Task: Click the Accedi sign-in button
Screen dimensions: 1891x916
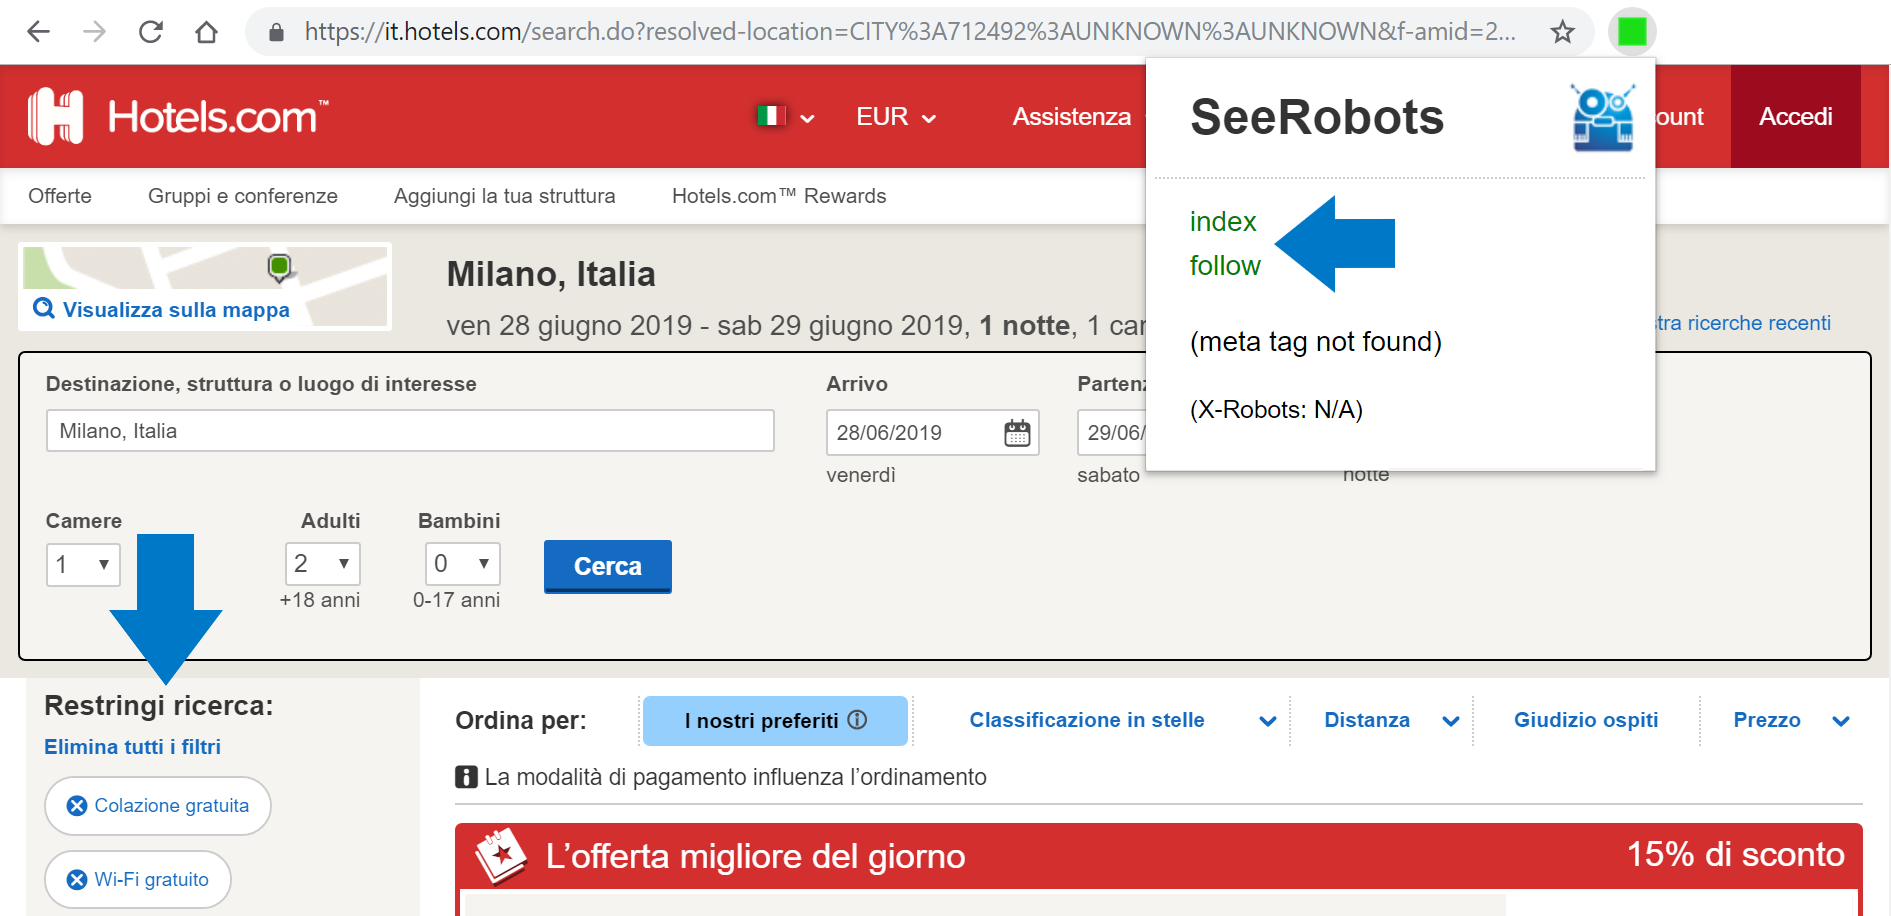Action: click(x=1795, y=117)
